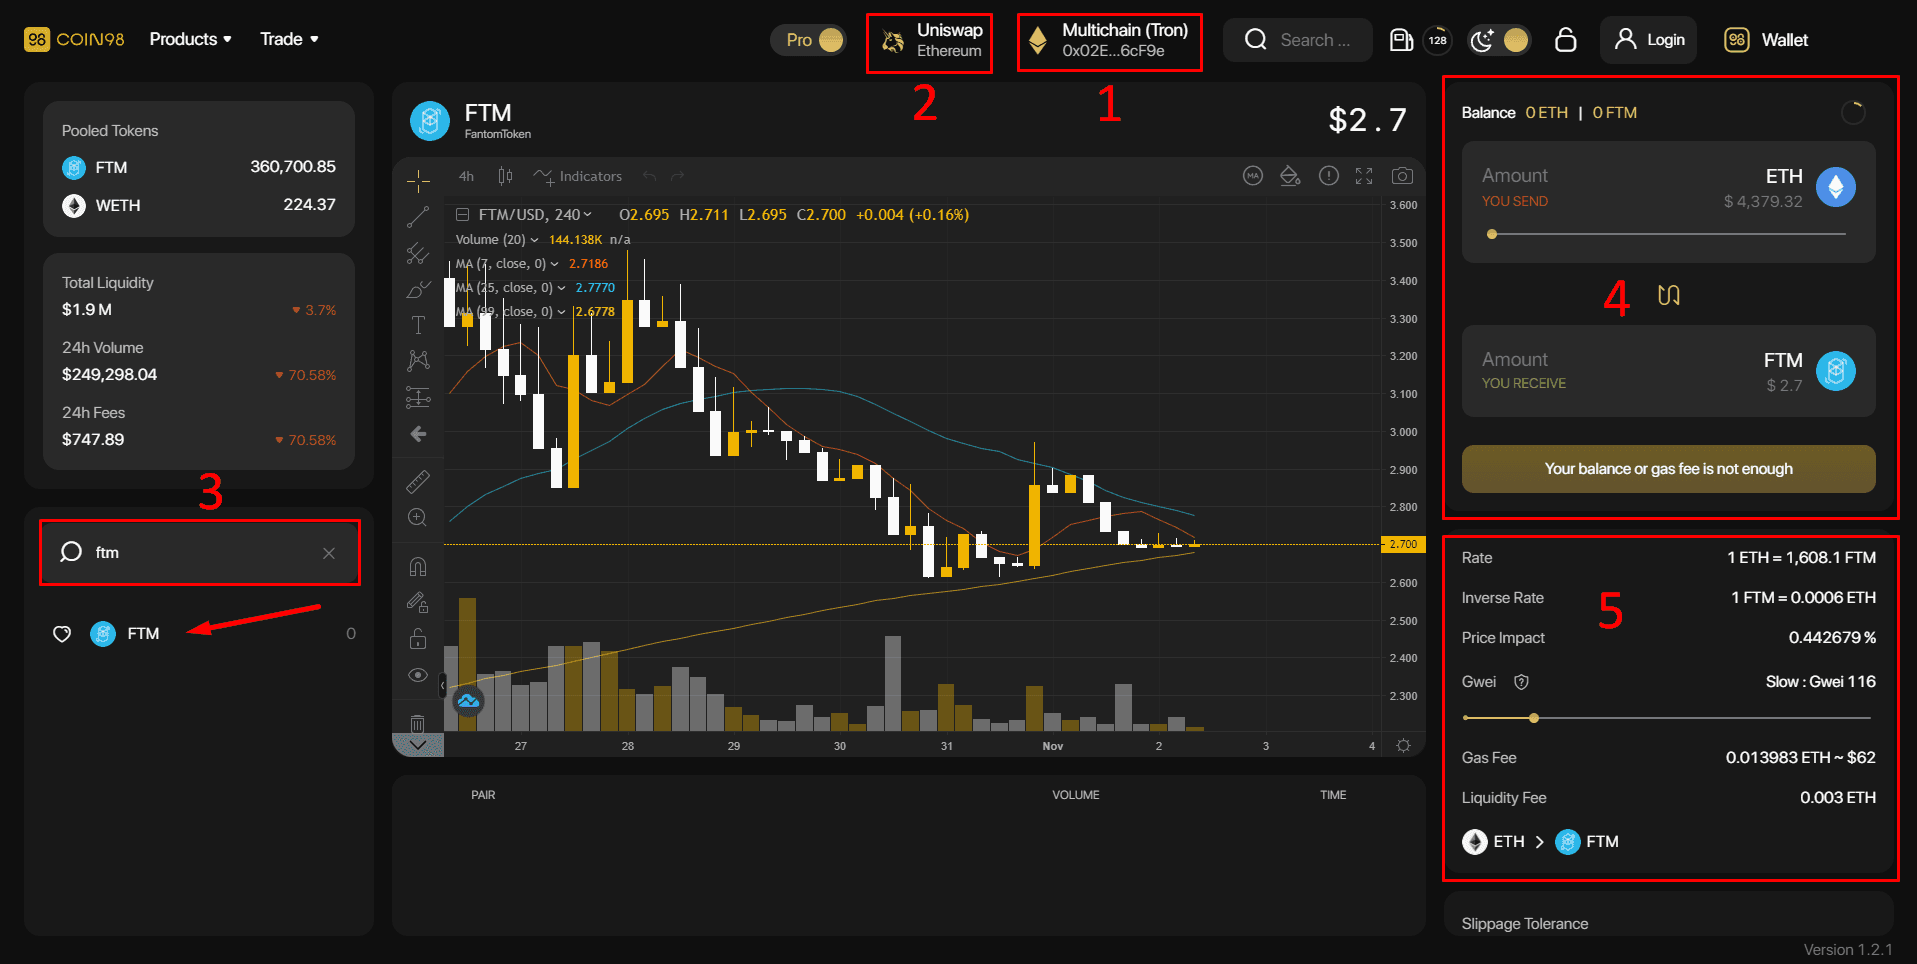Viewport: 1917px width, 964px height.
Task: Favorite FTM with the heart icon
Action: tap(62, 634)
